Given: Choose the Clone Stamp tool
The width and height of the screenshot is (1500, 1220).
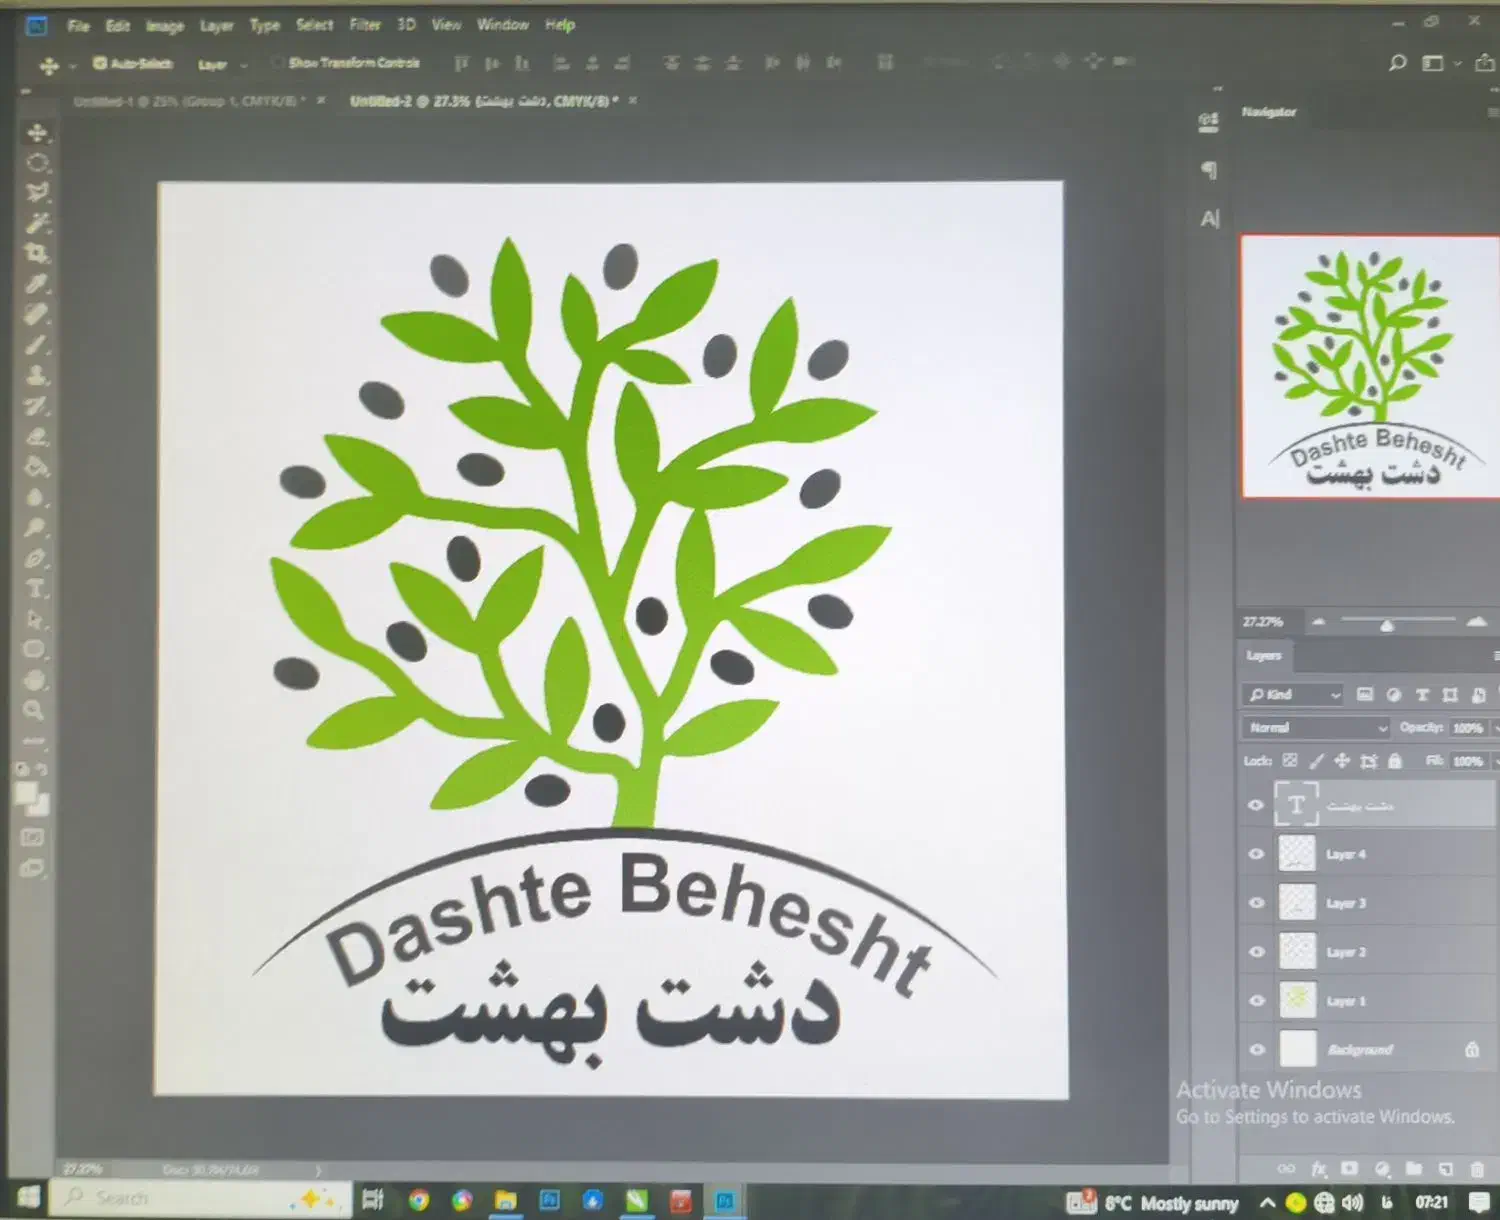Looking at the screenshot, I should (36, 376).
